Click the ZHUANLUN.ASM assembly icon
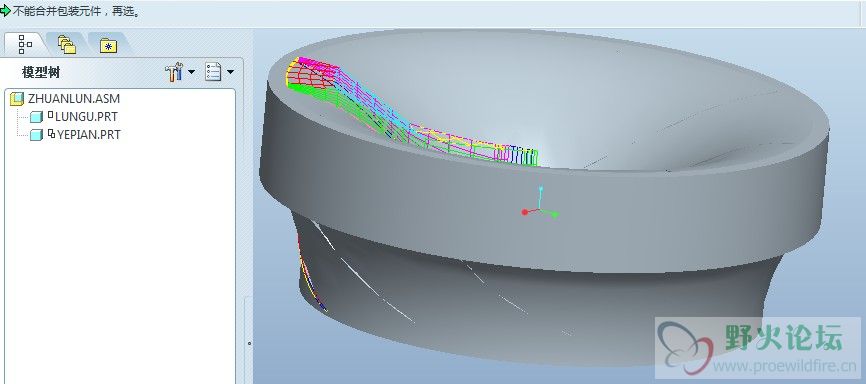The height and width of the screenshot is (384, 866). (x=18, y=99)
